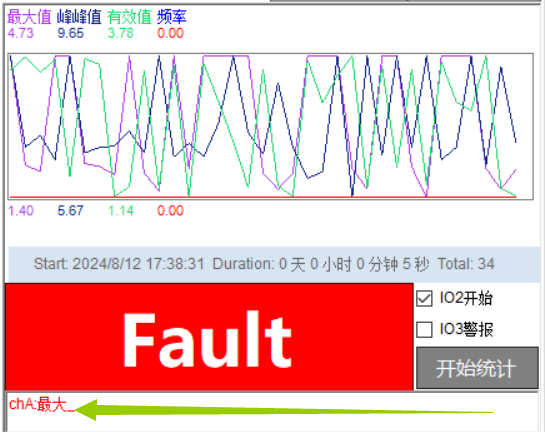Click the 1.40 lower limit value
The width and height of the screenshot is (545, 432).
tap(21, 211)
